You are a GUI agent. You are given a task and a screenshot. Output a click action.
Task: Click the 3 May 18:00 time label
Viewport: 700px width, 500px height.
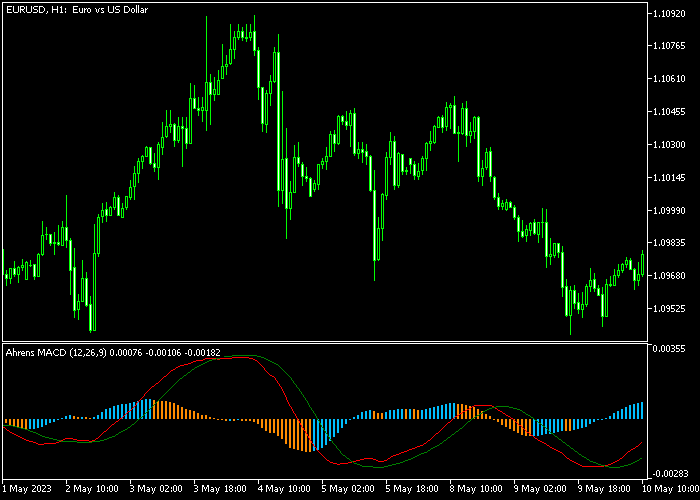tap(220, 489)
